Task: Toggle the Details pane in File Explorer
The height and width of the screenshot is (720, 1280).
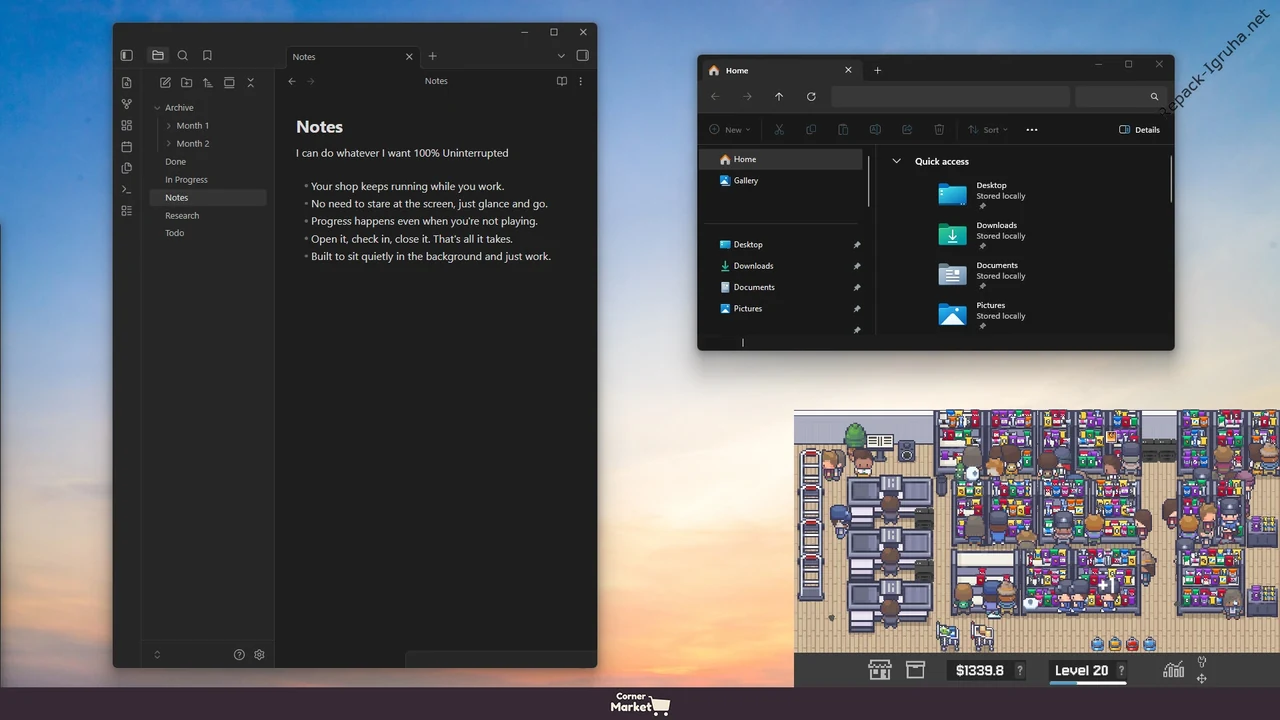Action: tap(1139, 130)
